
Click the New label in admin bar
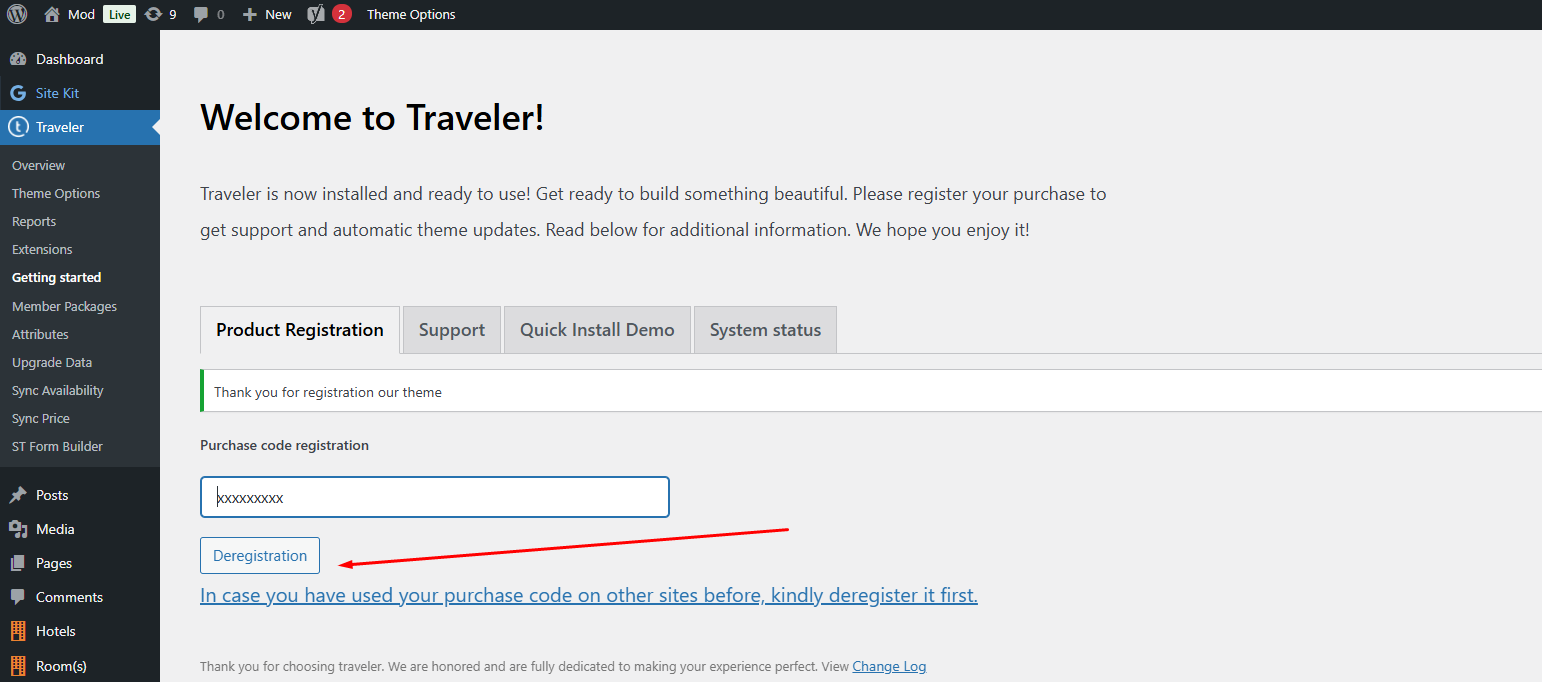278,14
